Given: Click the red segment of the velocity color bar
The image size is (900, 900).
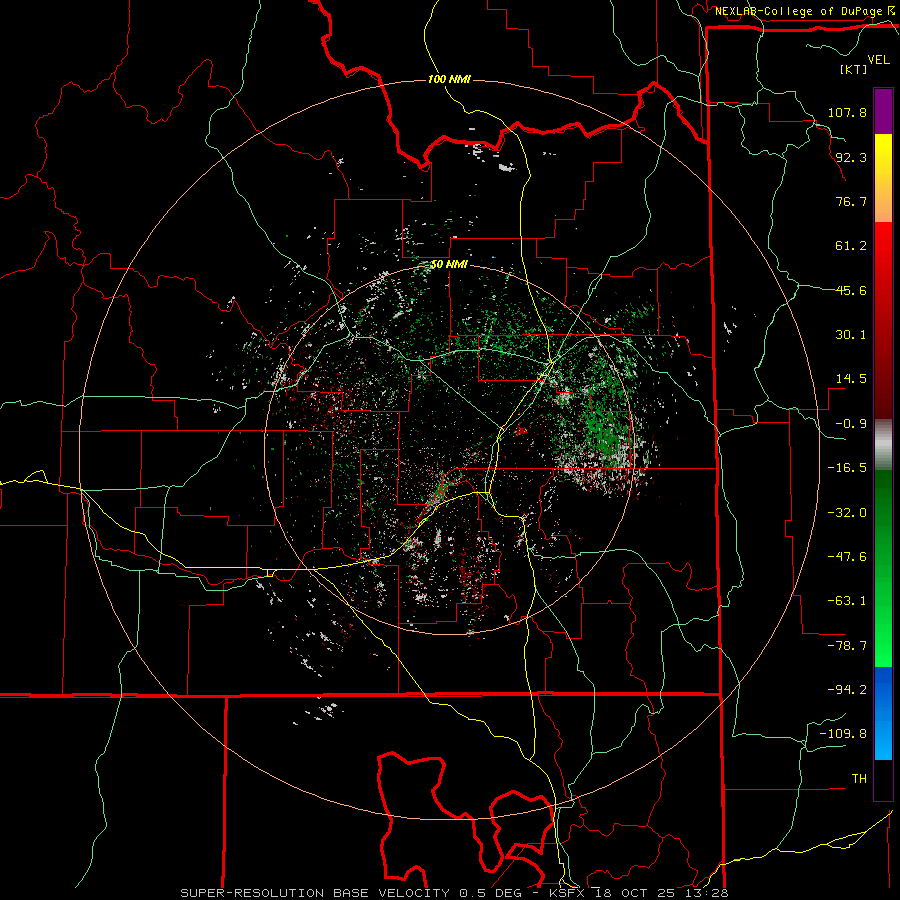Looking at the screenshot, I should coord(883,320).
